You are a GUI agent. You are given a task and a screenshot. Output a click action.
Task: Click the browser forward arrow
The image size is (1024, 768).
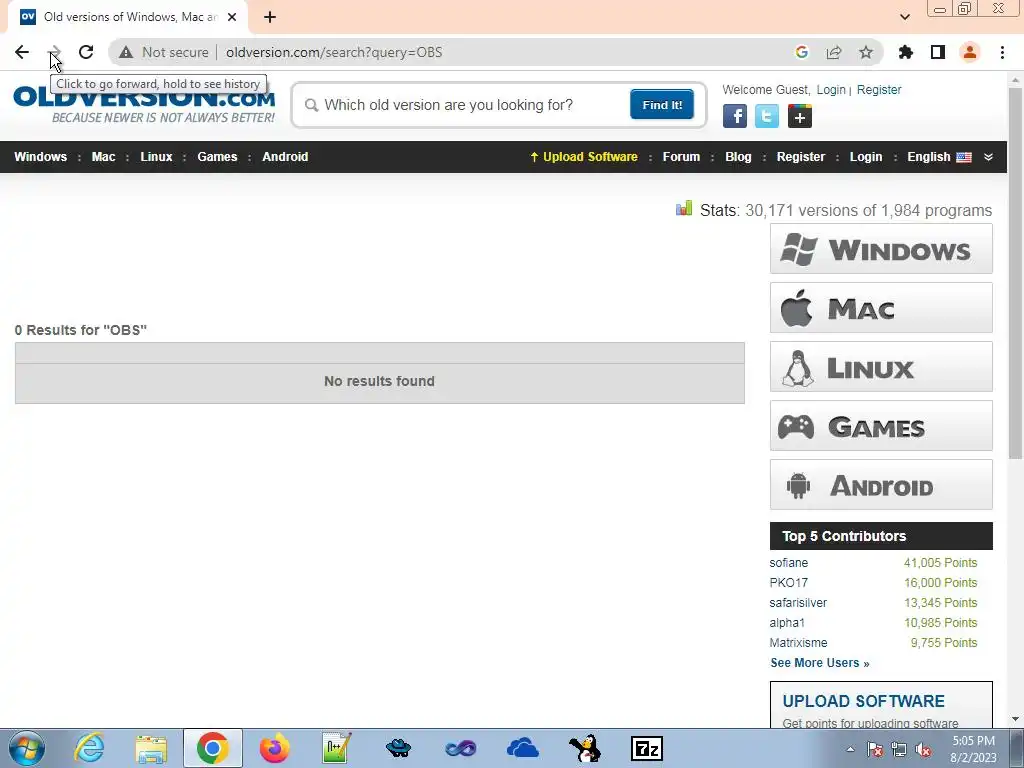pyautogui.click(x=55, y=52)
